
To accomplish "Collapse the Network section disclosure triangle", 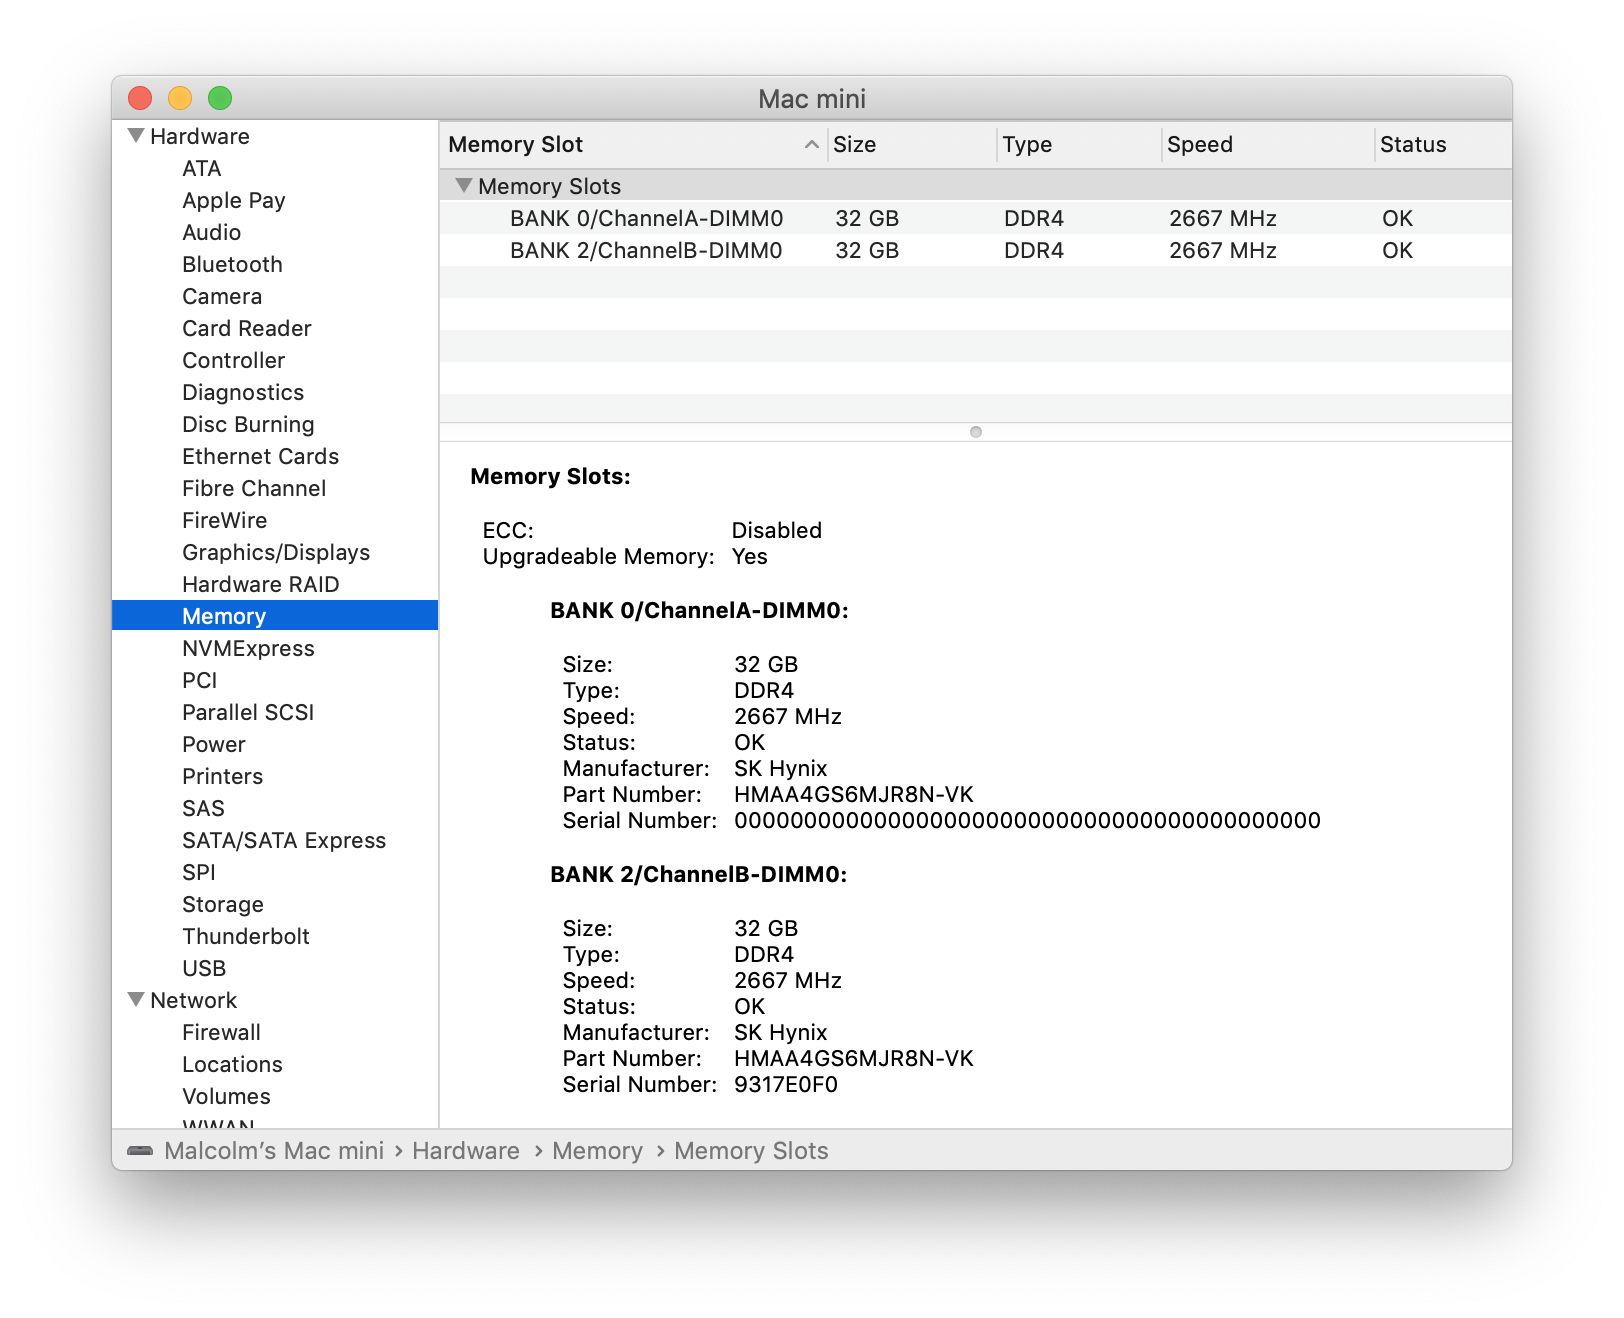I will (x=135, y=999).
